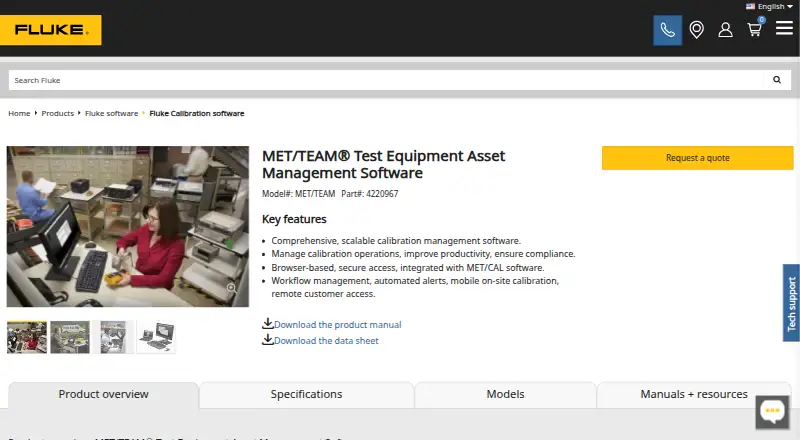The image size is (800, 440).
Task: Click the search magnifier button
Action: [x=777, y=80]
